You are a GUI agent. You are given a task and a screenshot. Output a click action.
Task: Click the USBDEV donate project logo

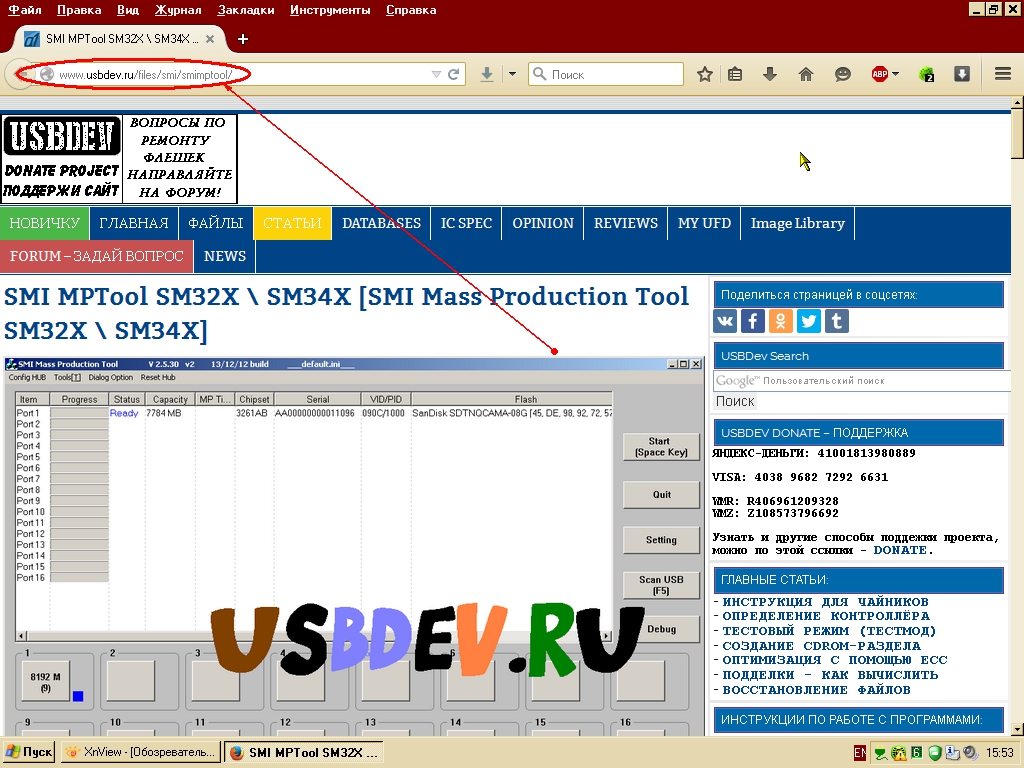point(61,158)
